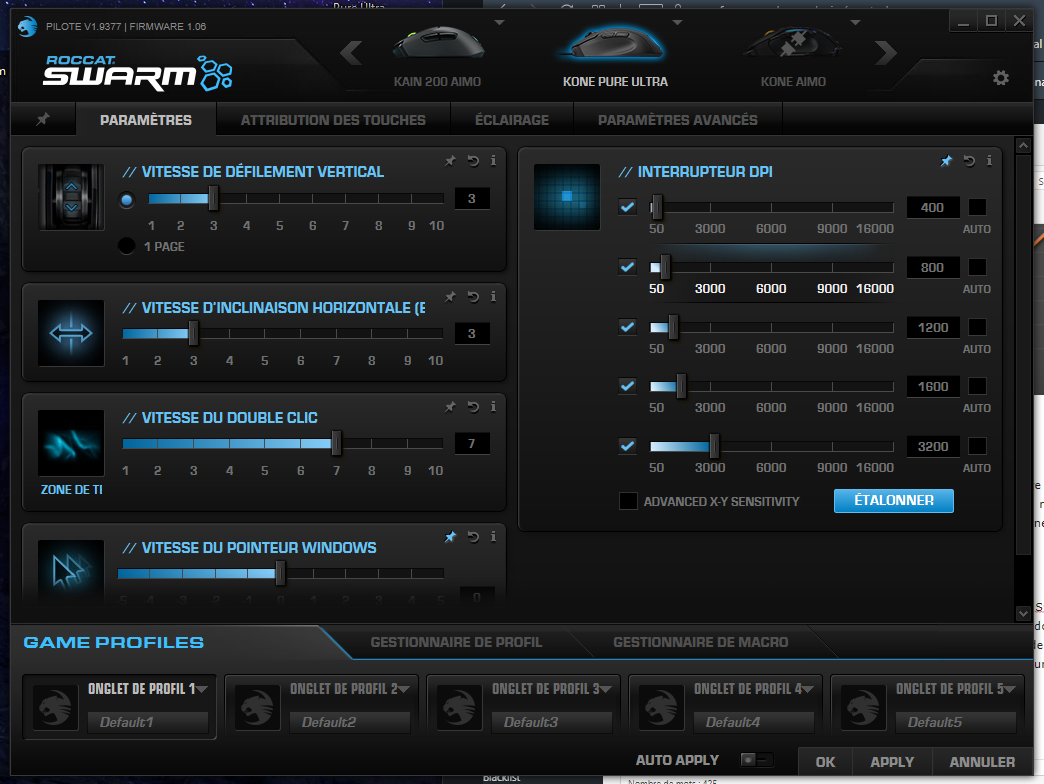Viewport: 1044px width, 784px height.
Task: Click the Étalonner button
Action: [893, 501]
